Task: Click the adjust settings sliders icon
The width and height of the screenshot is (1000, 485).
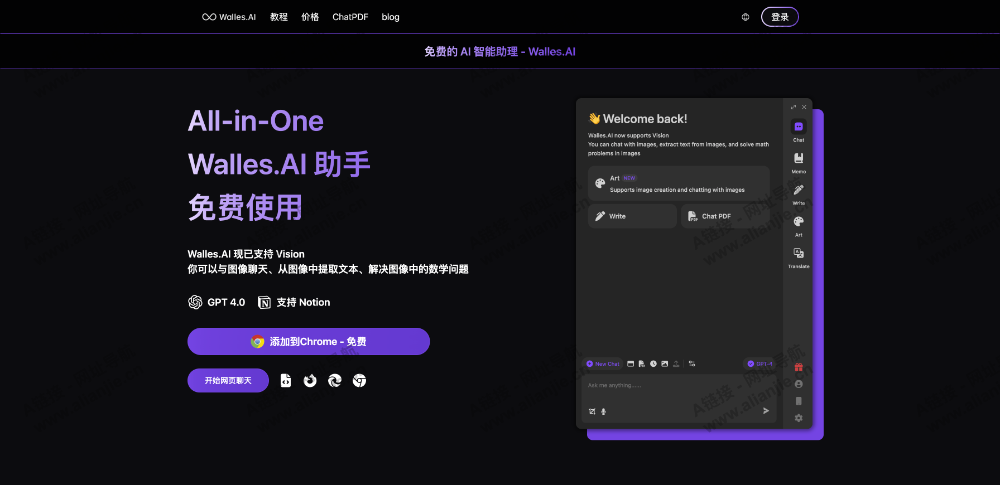Action: 692,364
